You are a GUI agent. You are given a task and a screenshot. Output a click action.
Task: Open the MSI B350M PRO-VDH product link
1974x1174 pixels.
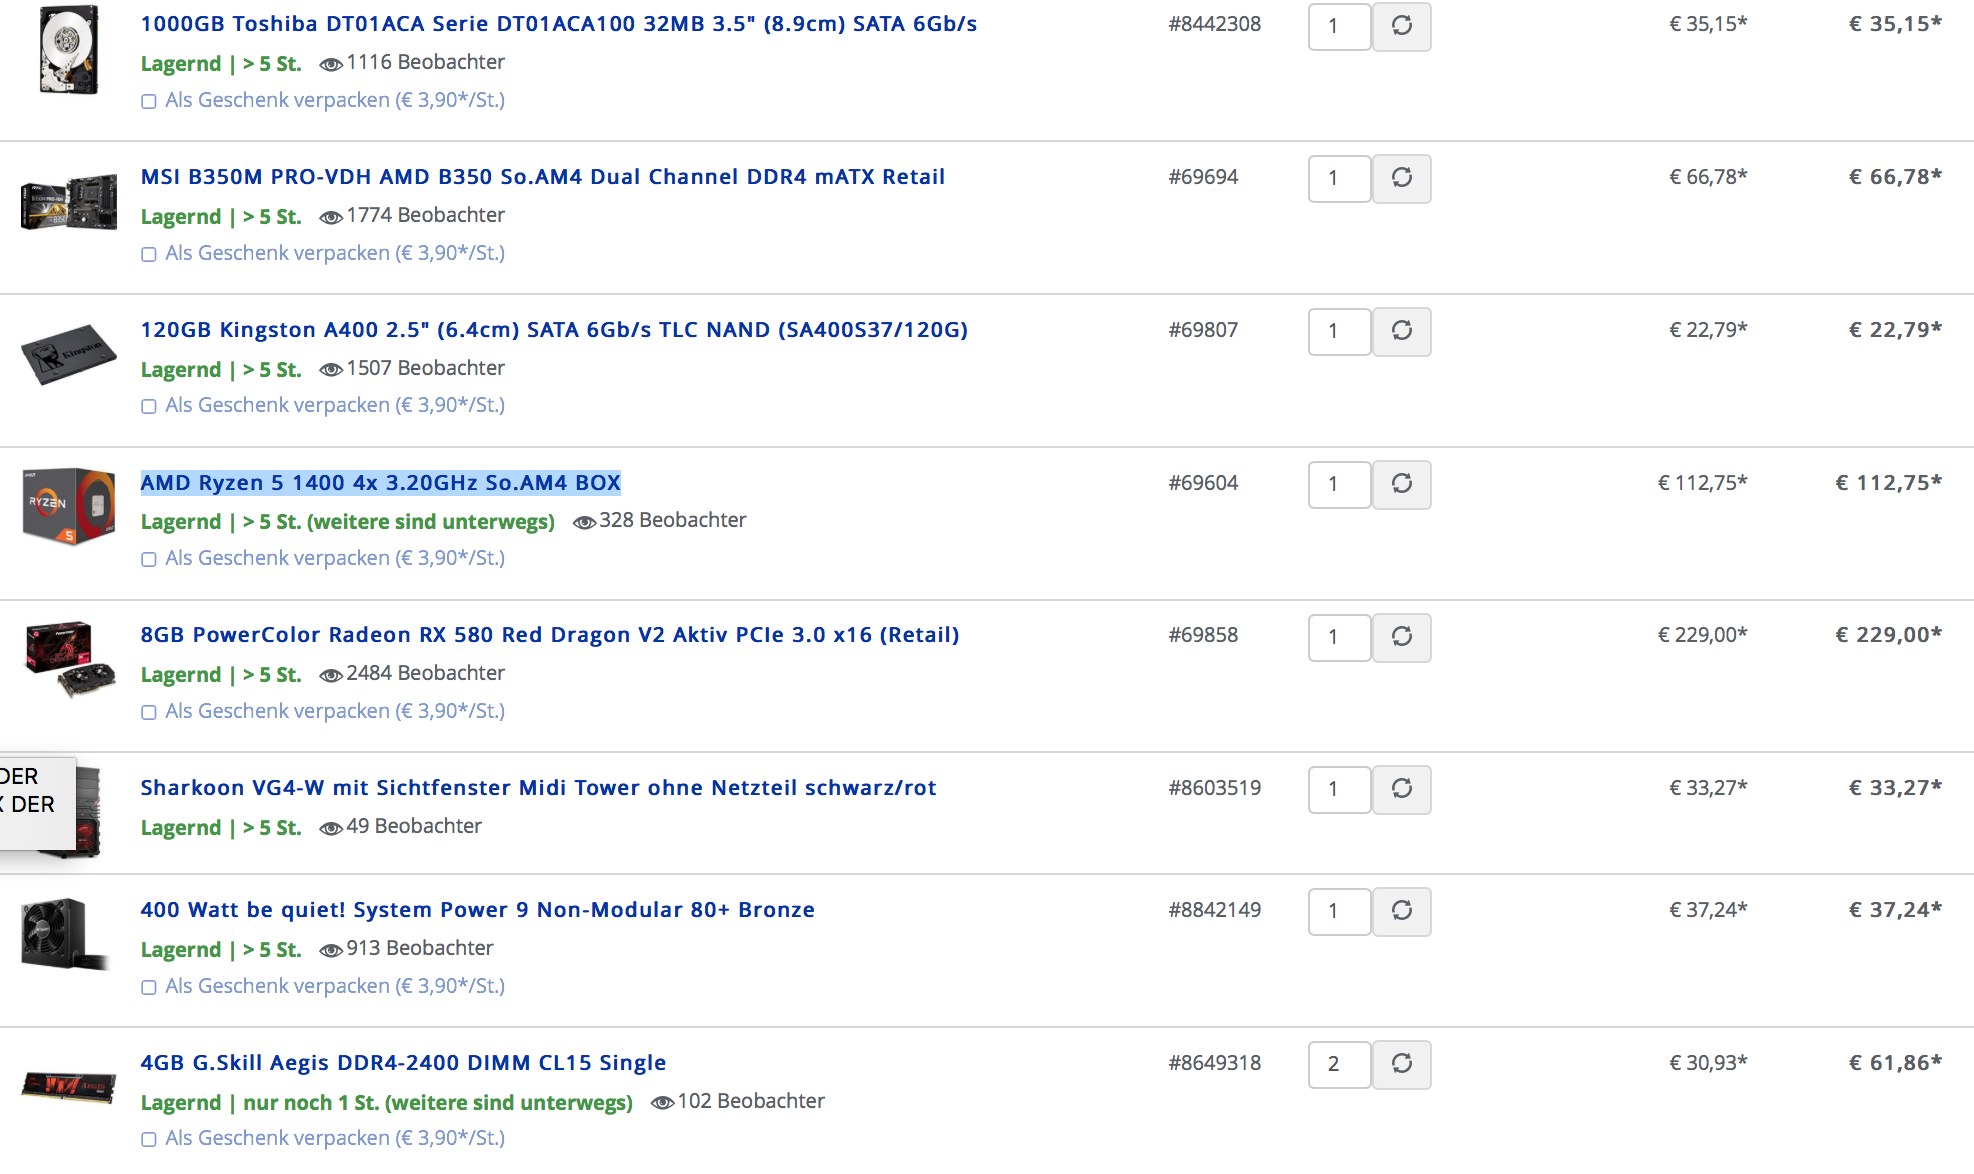[x=542, y=177]
